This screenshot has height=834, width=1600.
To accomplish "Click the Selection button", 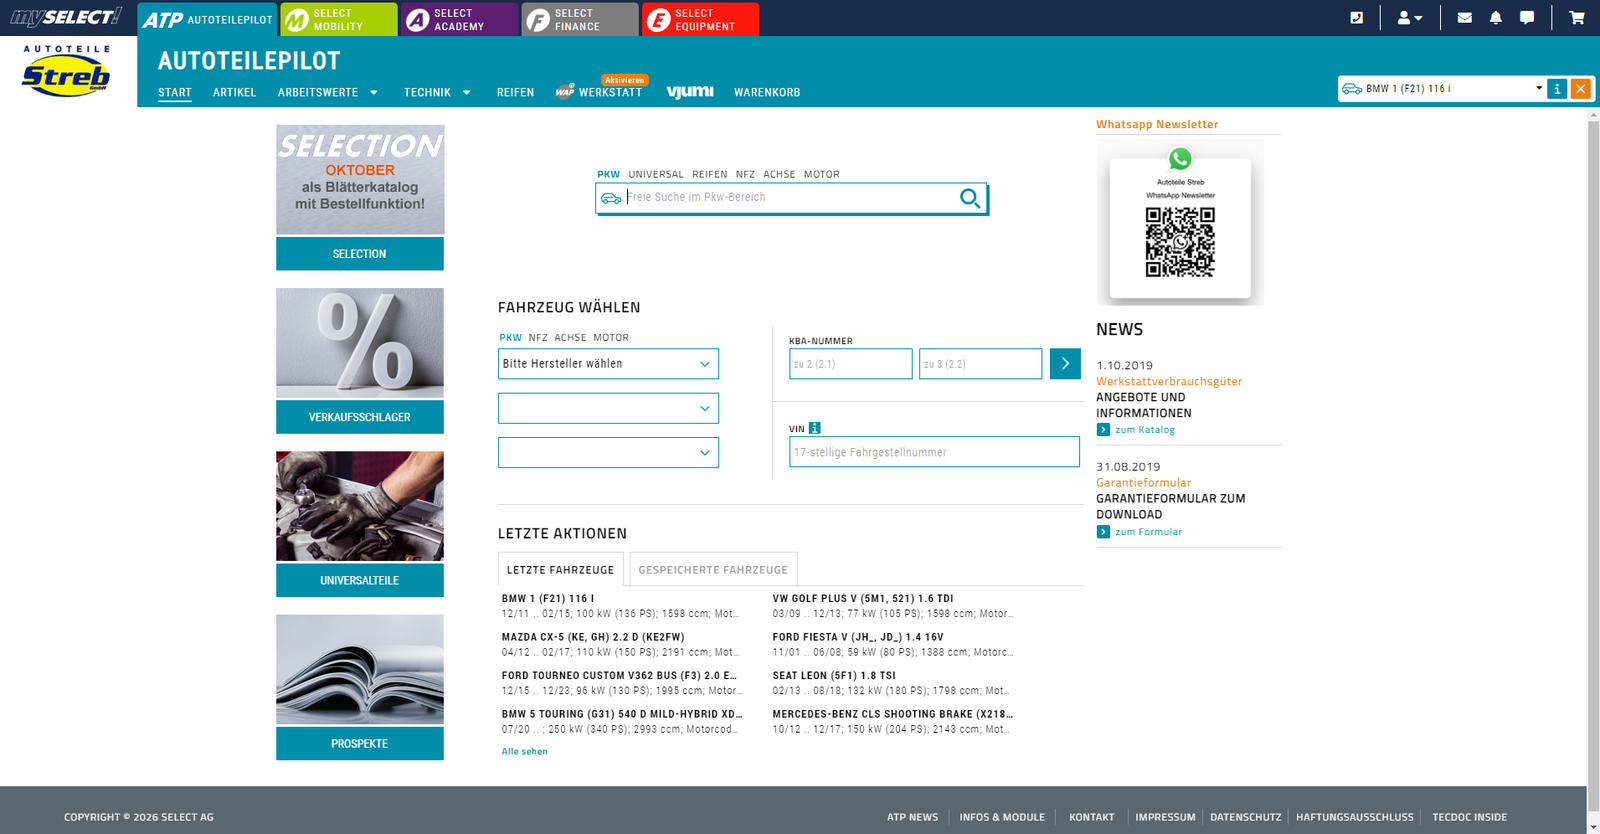I will [360, 254].
